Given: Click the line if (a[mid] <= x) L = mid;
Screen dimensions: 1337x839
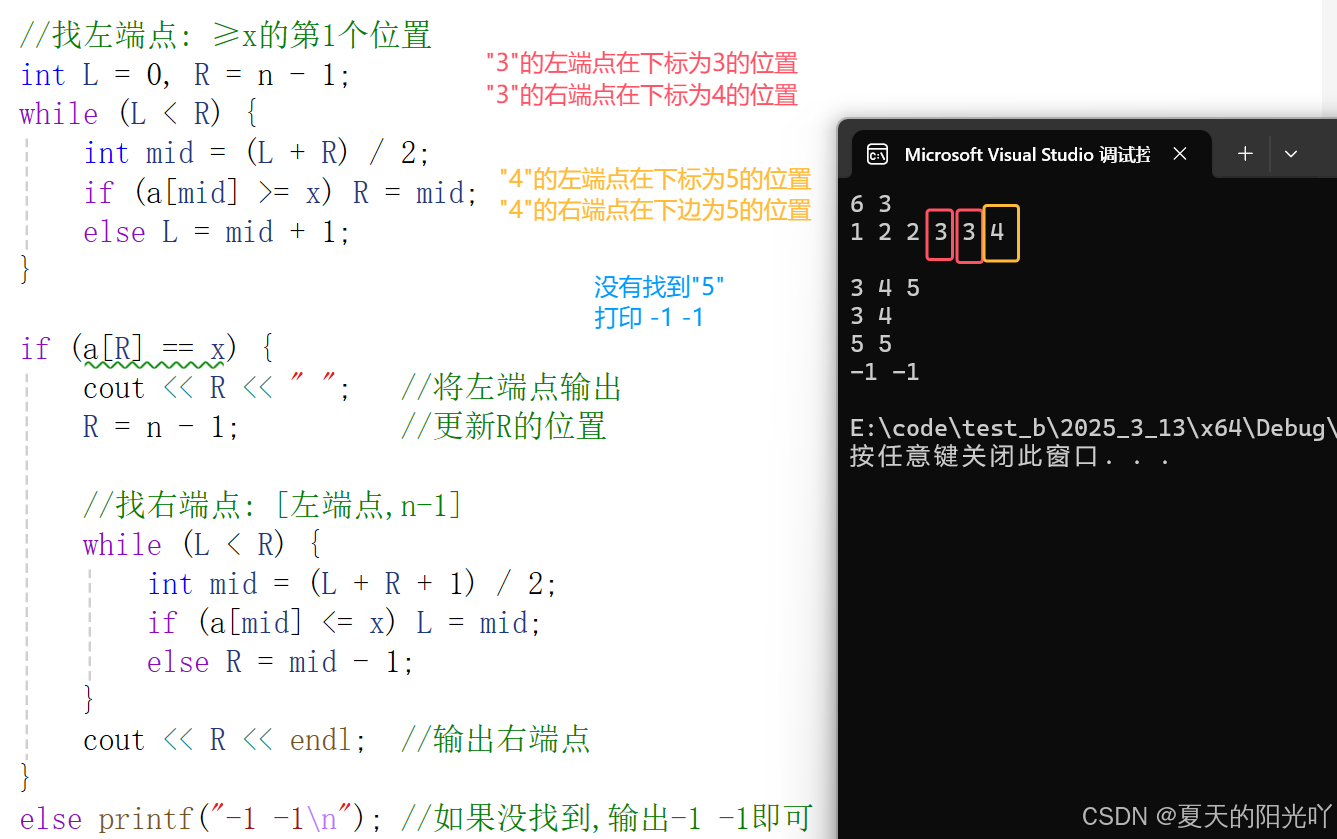Looking at the screenshot, I should (344, 623).
